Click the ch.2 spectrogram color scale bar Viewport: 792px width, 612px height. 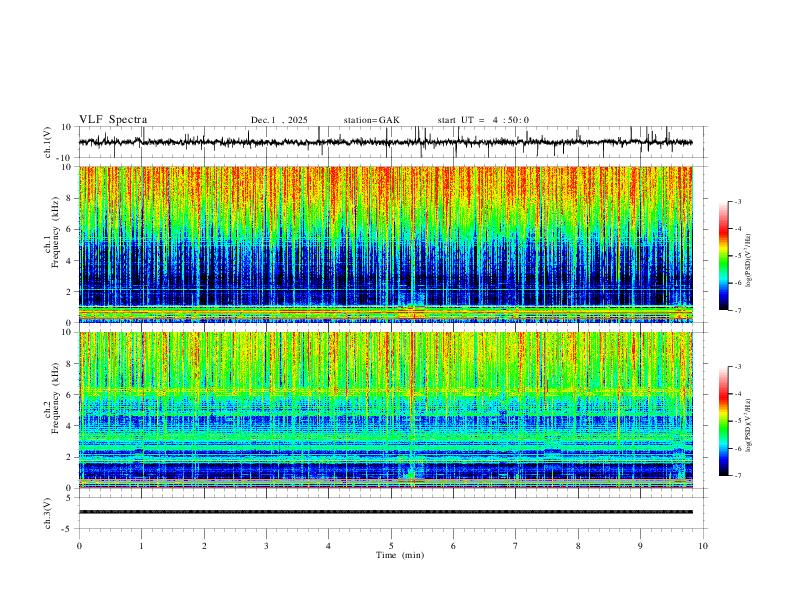723,421
